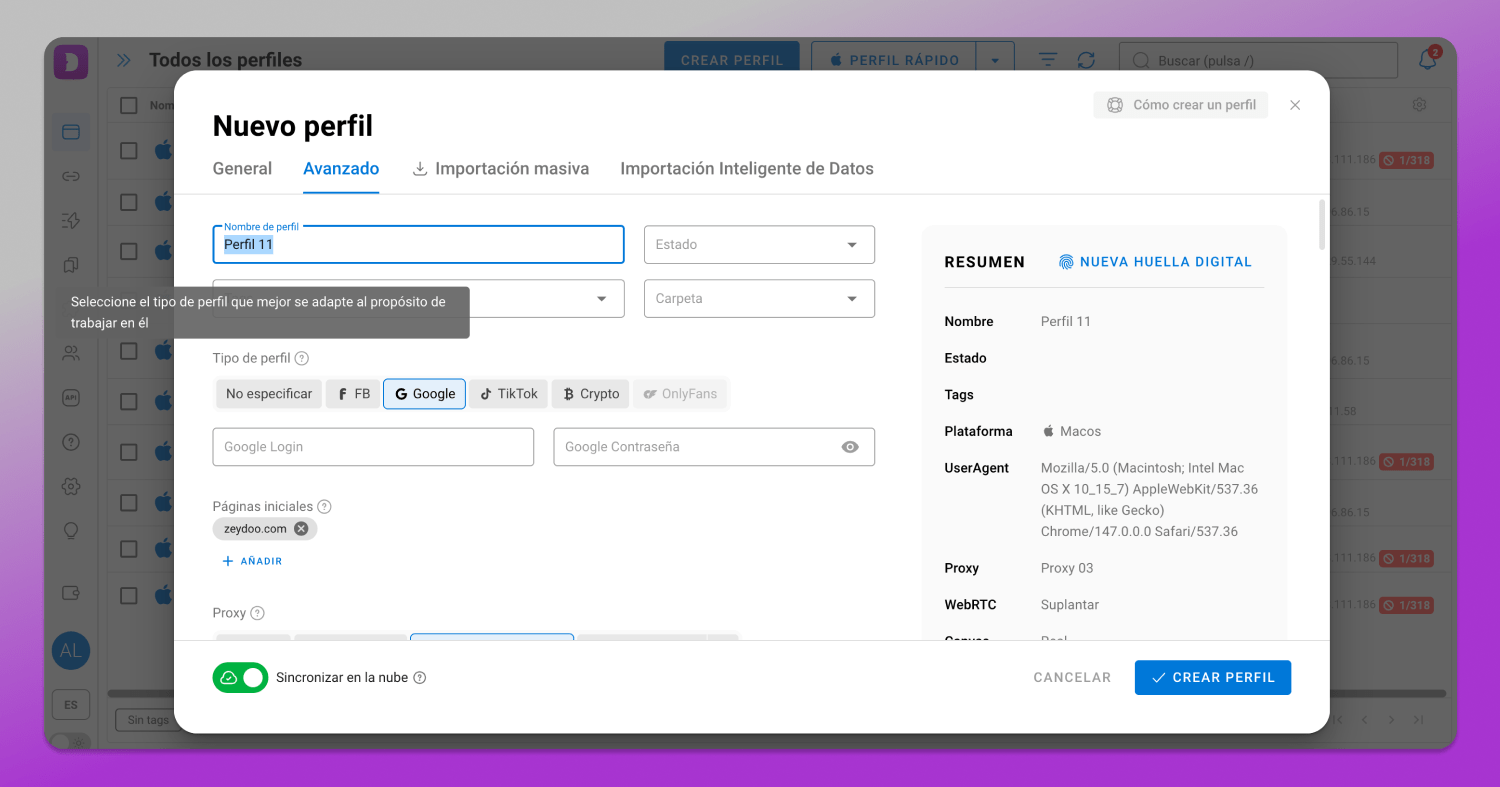Click into the Google Login field
Viewport: 1500px width, 787px height.
(x=373, y=447)
